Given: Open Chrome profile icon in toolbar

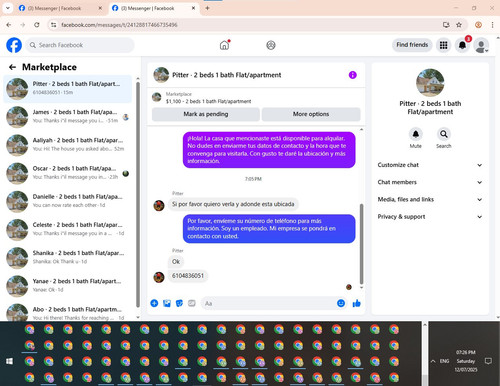Looking at the screenshot, I should 478,25.
